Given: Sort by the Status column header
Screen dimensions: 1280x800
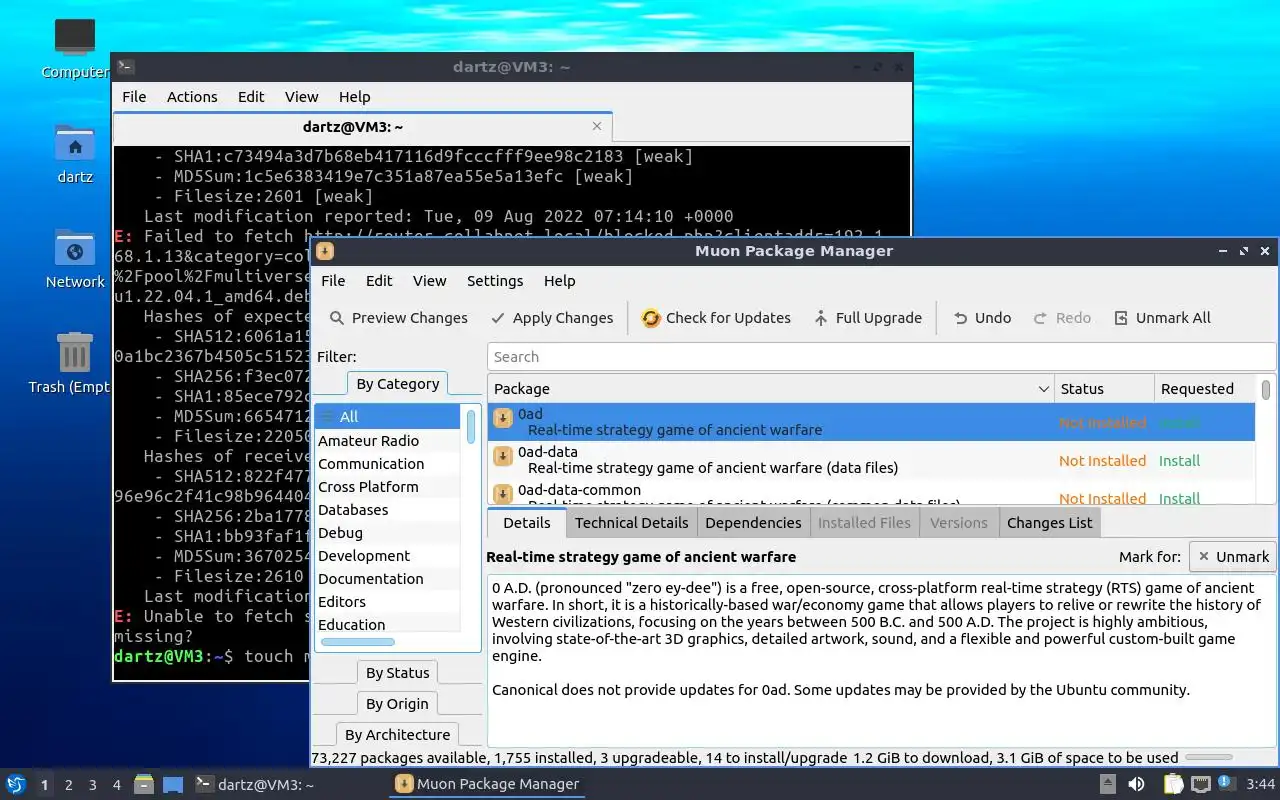Looking at the screenshot, I should [x=1104, y=389].
